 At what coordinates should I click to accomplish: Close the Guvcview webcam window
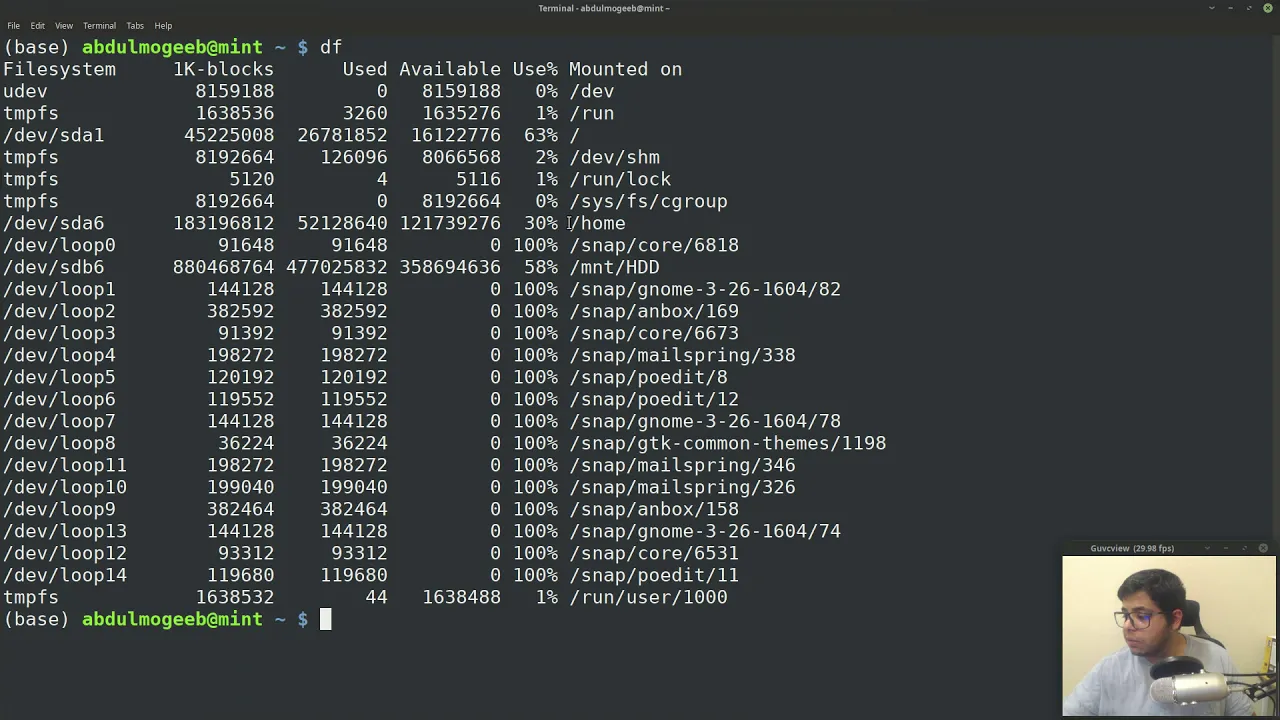click(x=1263, y=548)
